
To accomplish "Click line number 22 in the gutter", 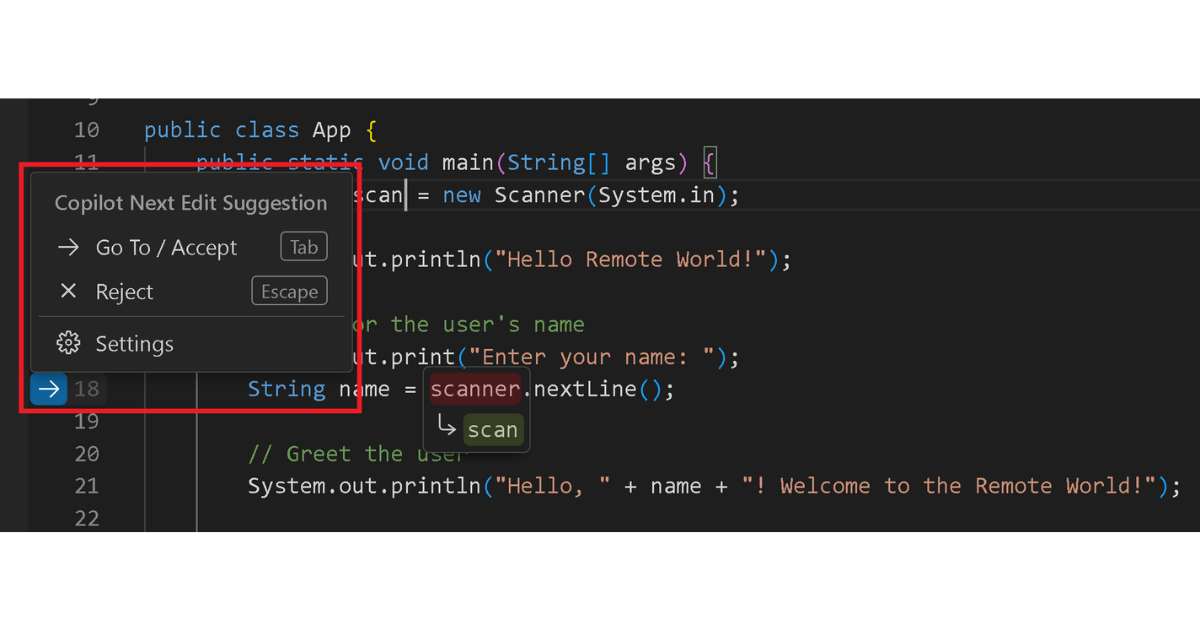I will click(x=86, y=518).
